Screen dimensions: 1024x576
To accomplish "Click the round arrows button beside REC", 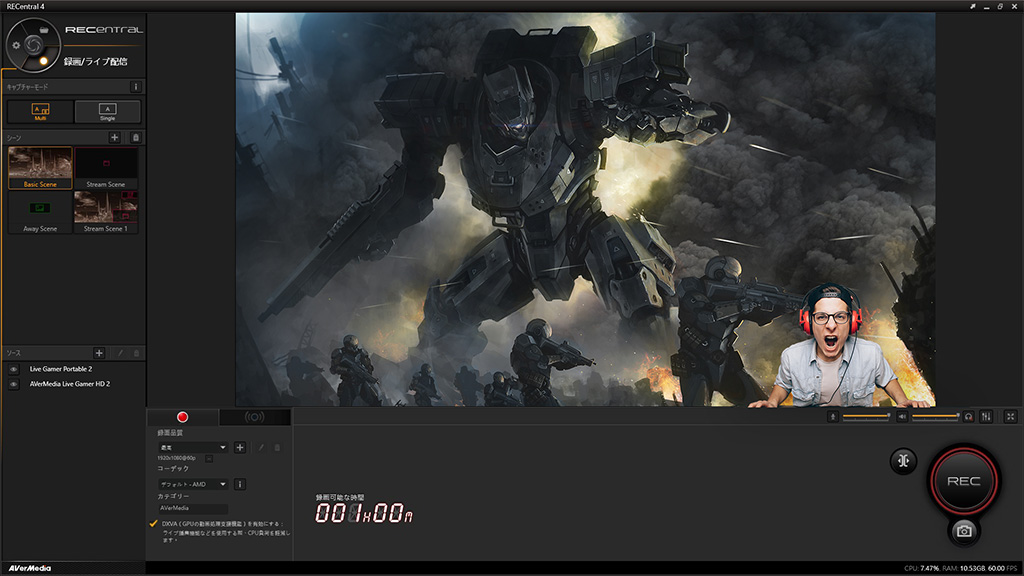I will (903, 461).
